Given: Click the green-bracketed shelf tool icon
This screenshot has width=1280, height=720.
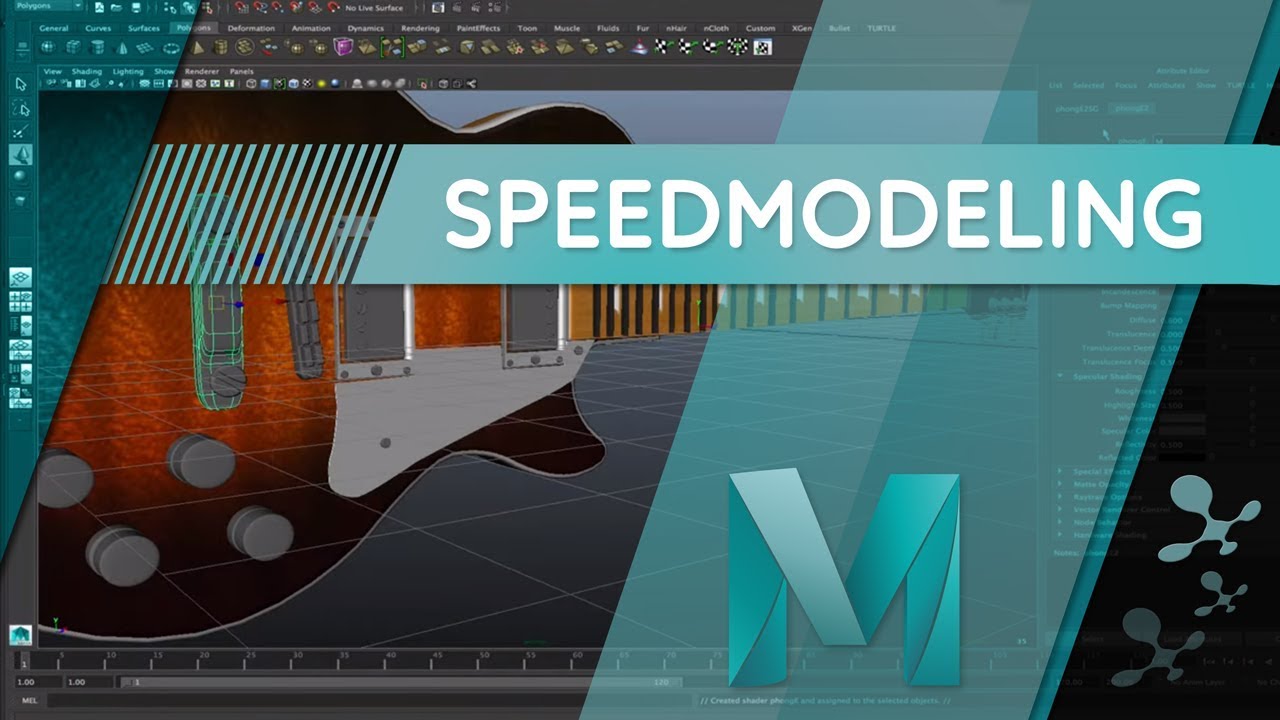Looking at the screenshot, I should pyautogui.click(x=392, y=47).
